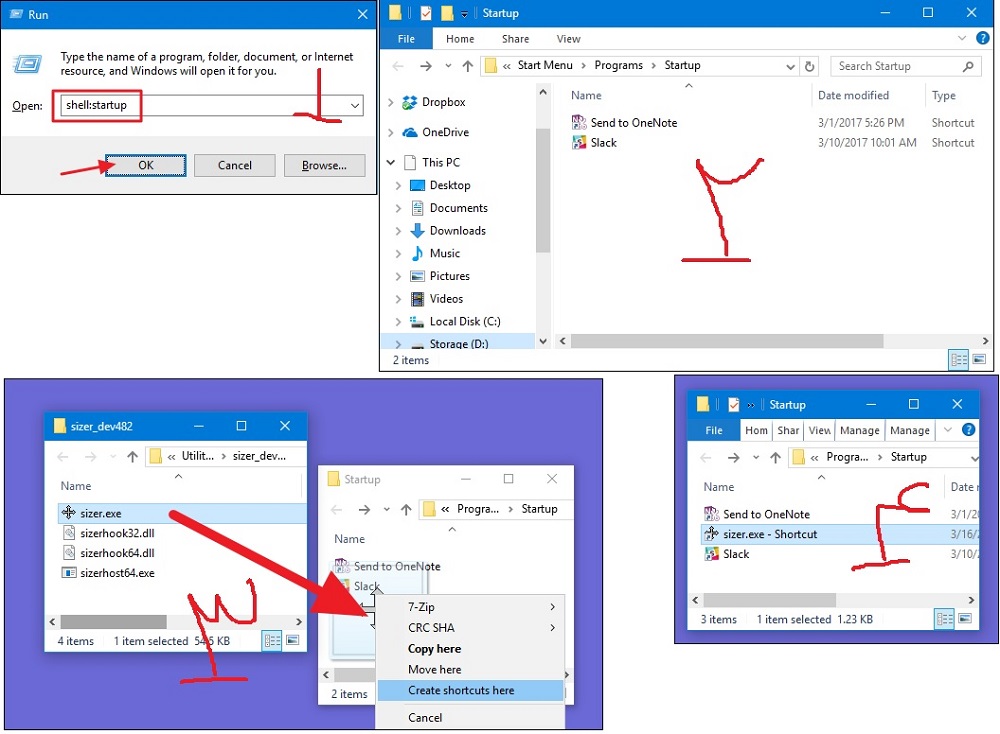The width and height of the screenshot is (1000, 734).
Task: Select sizer.exe file in sizer_dev482 window
Action: pyautogui.click(x=100, y=513)
